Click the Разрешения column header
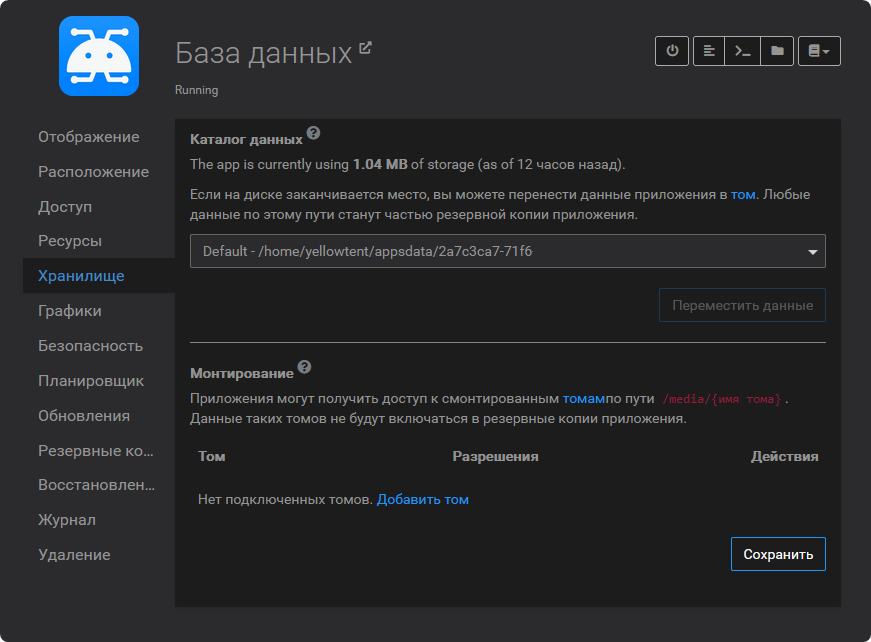The height and width of the screenshot is (642, 871). (x=495, y=456)
